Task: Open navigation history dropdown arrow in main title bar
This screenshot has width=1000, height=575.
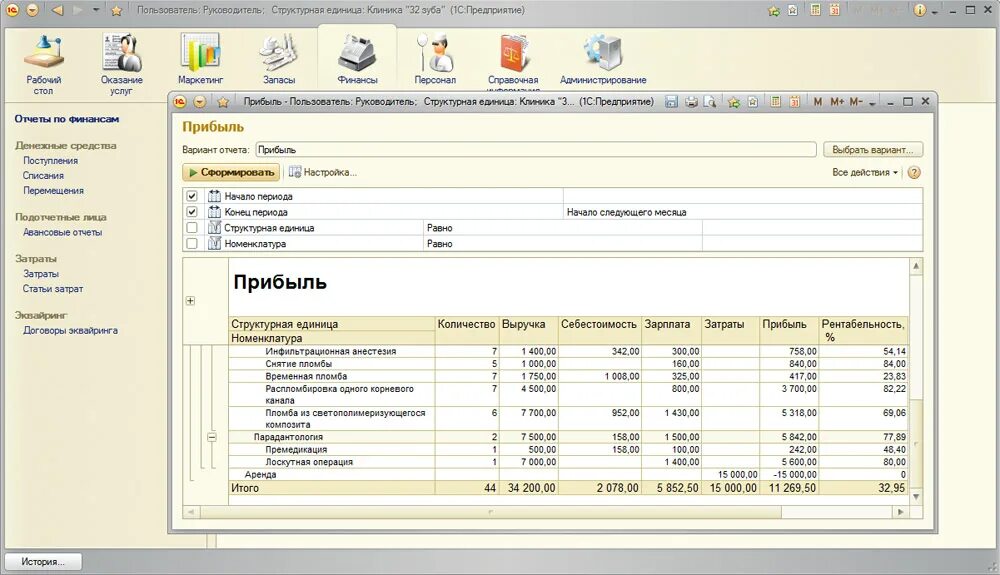Action: [x=96, y=10]
